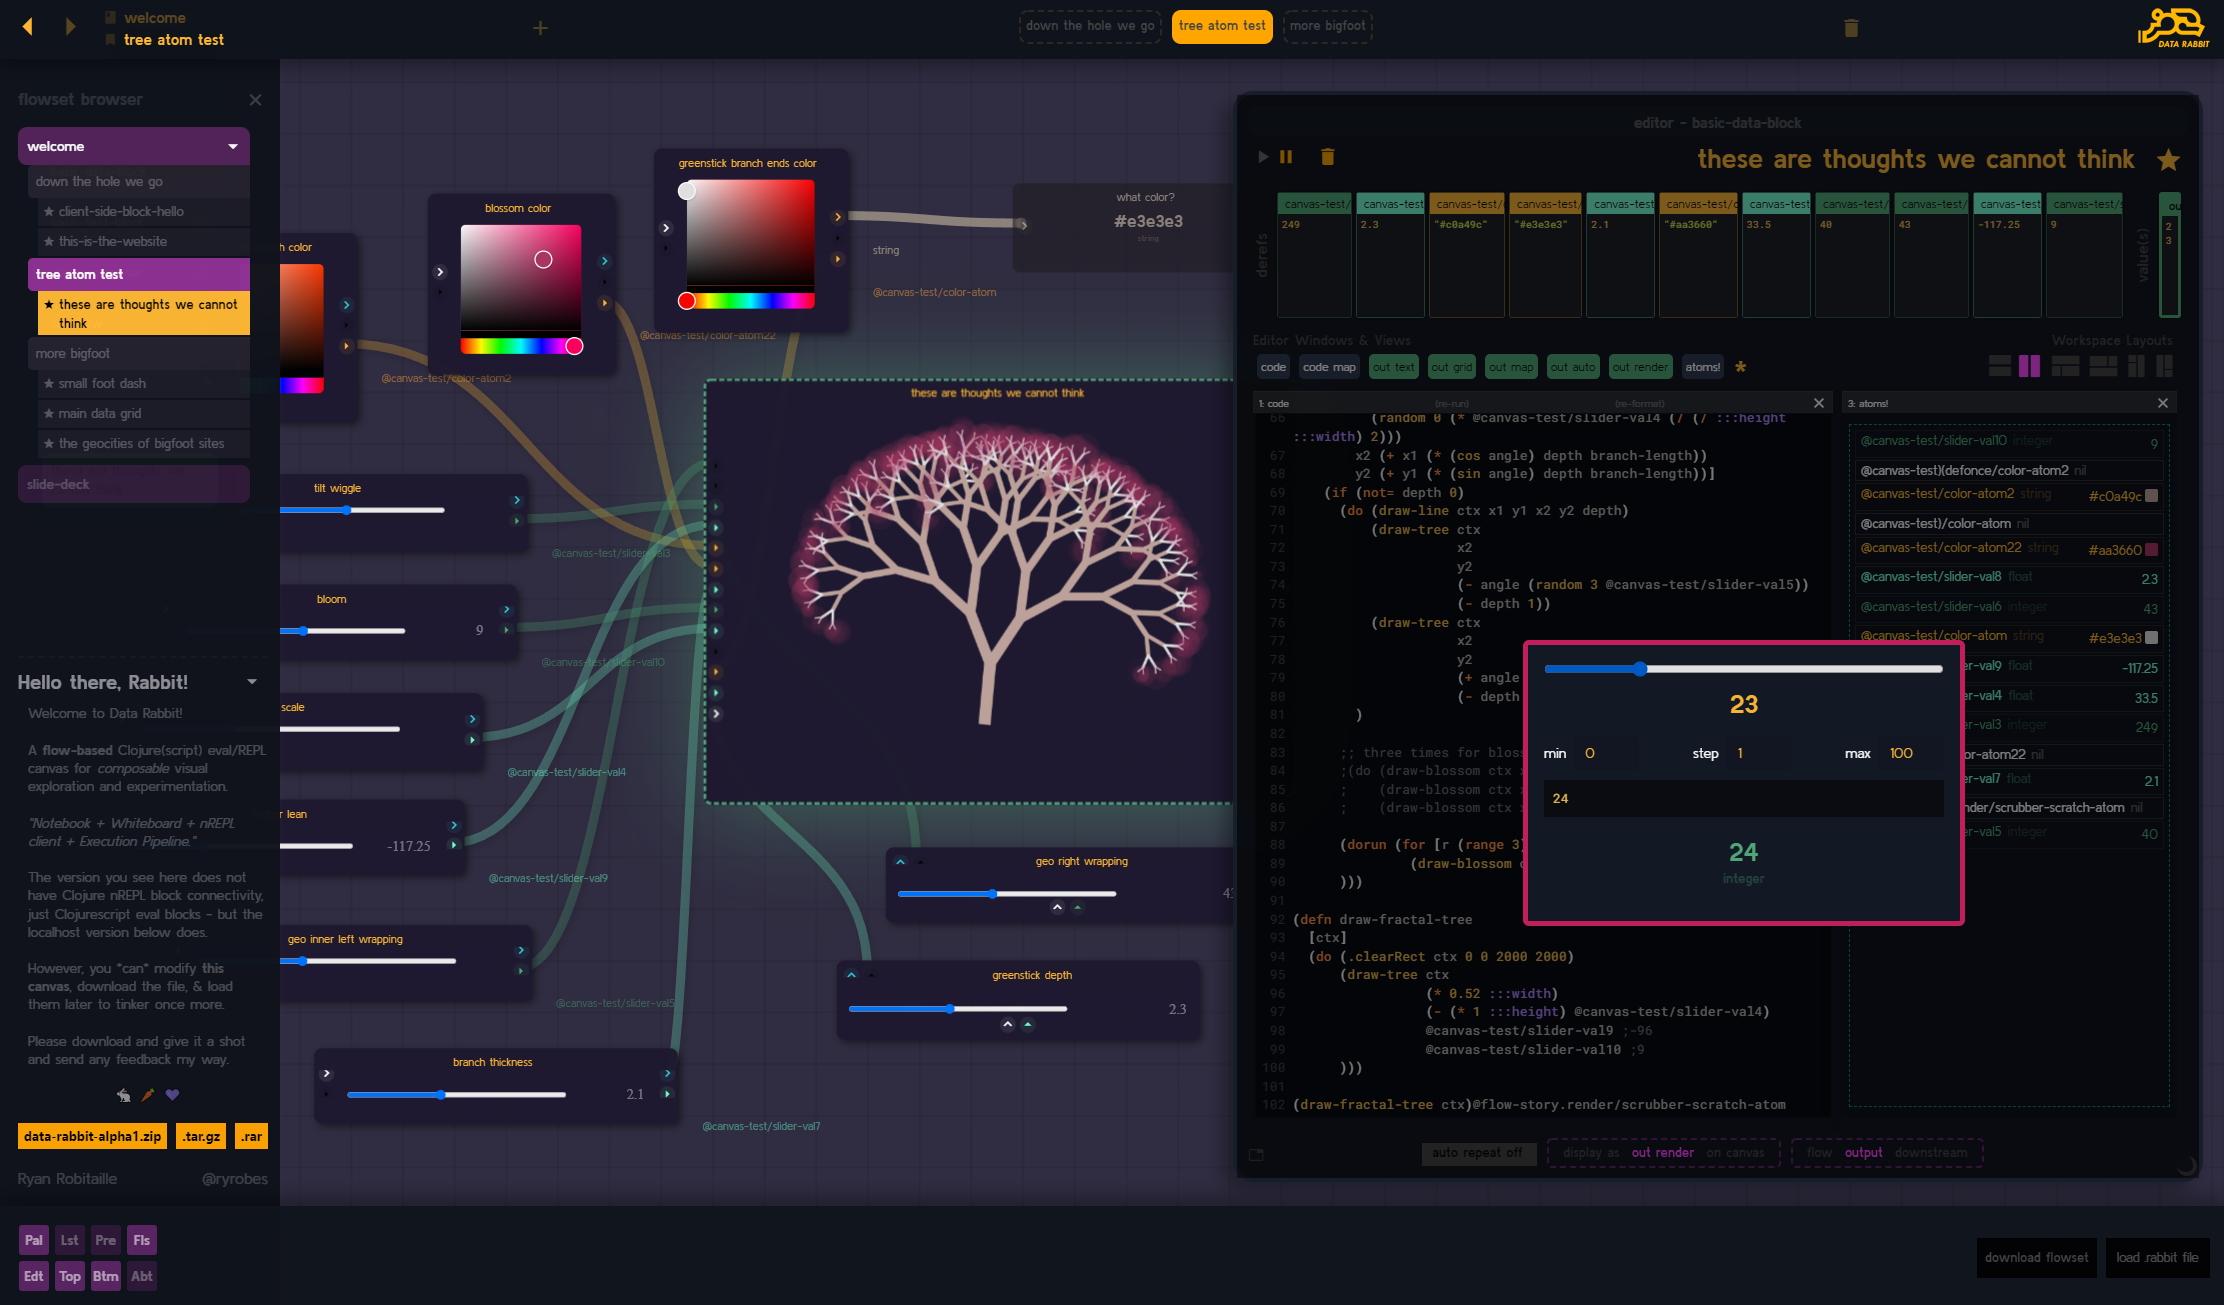
Task: Click the editor play button
Action: pyautogui.click(x=1263, y=157)
